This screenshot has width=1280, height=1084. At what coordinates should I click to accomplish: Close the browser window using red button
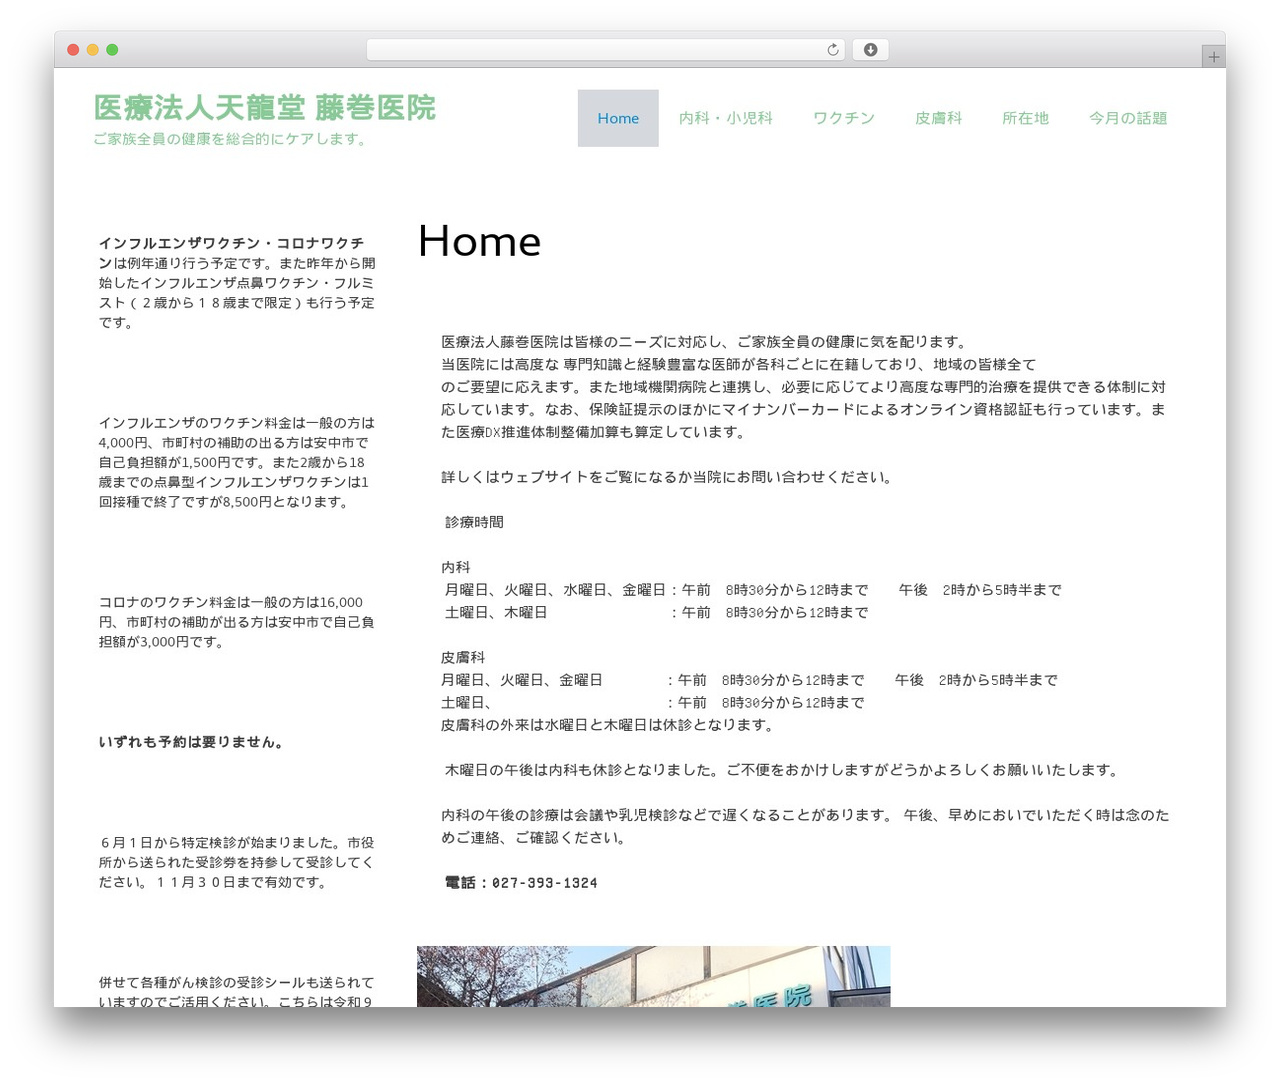(x=73, y=50)
